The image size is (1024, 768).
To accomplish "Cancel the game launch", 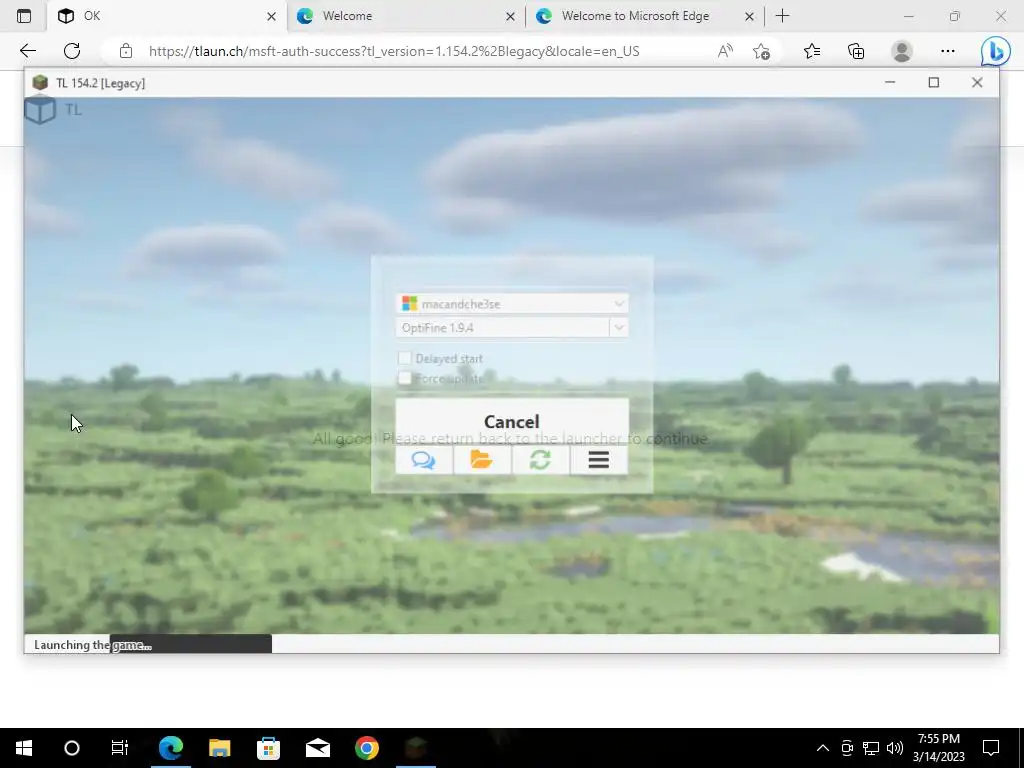I will (512, 422).
